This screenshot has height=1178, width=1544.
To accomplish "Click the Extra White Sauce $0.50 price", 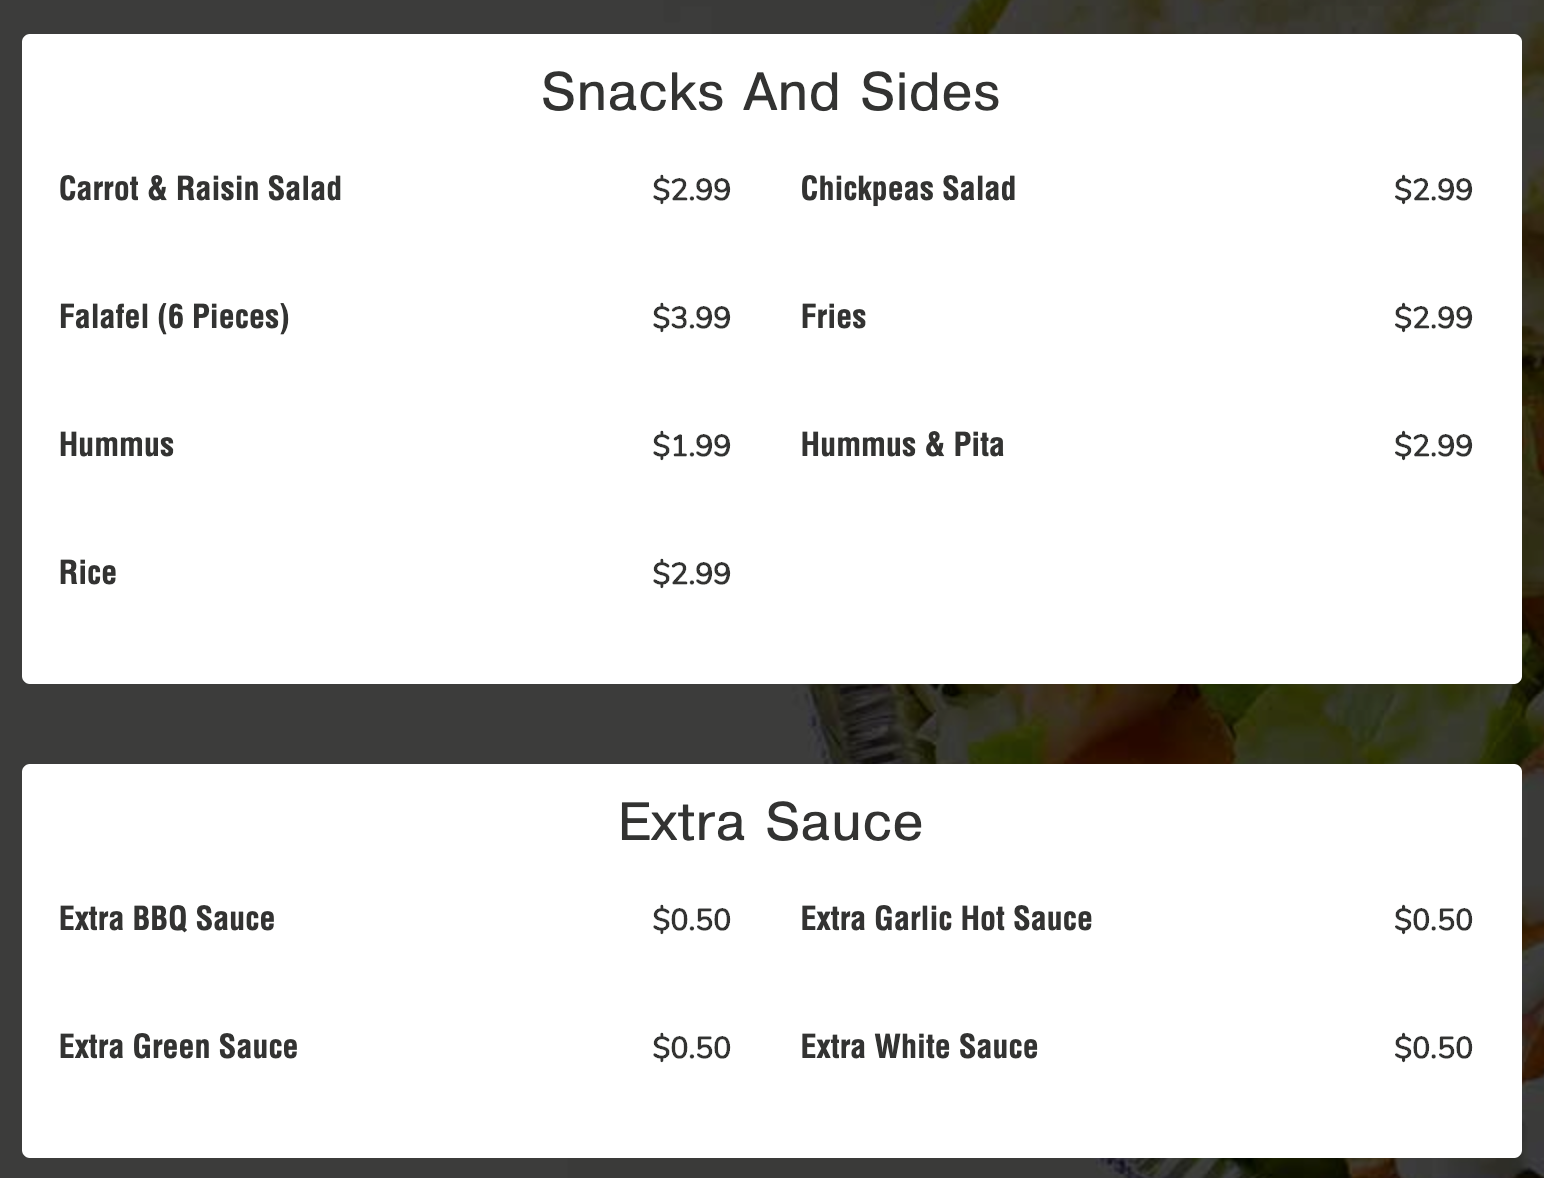I will point(1433,1048).
